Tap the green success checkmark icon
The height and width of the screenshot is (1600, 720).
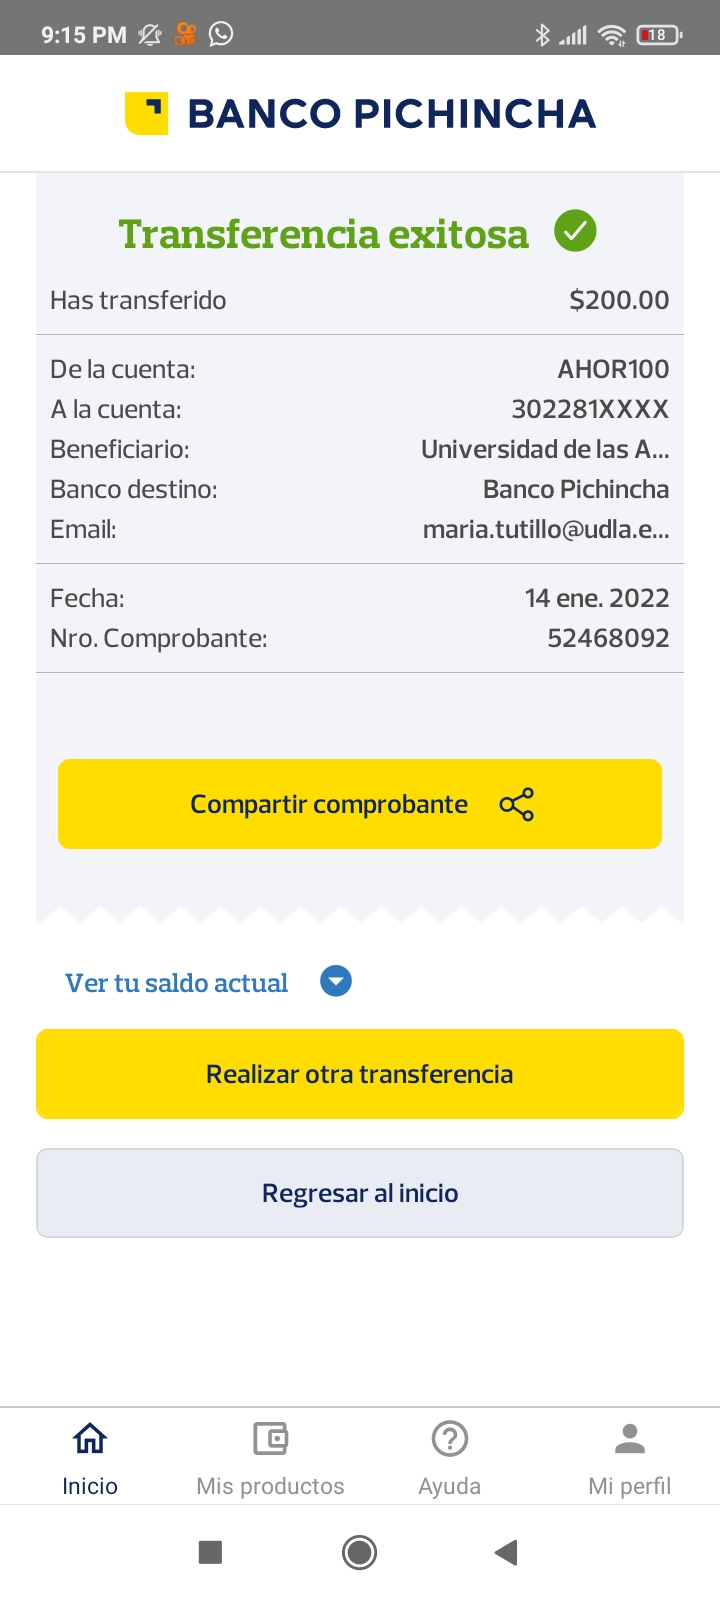575,232
